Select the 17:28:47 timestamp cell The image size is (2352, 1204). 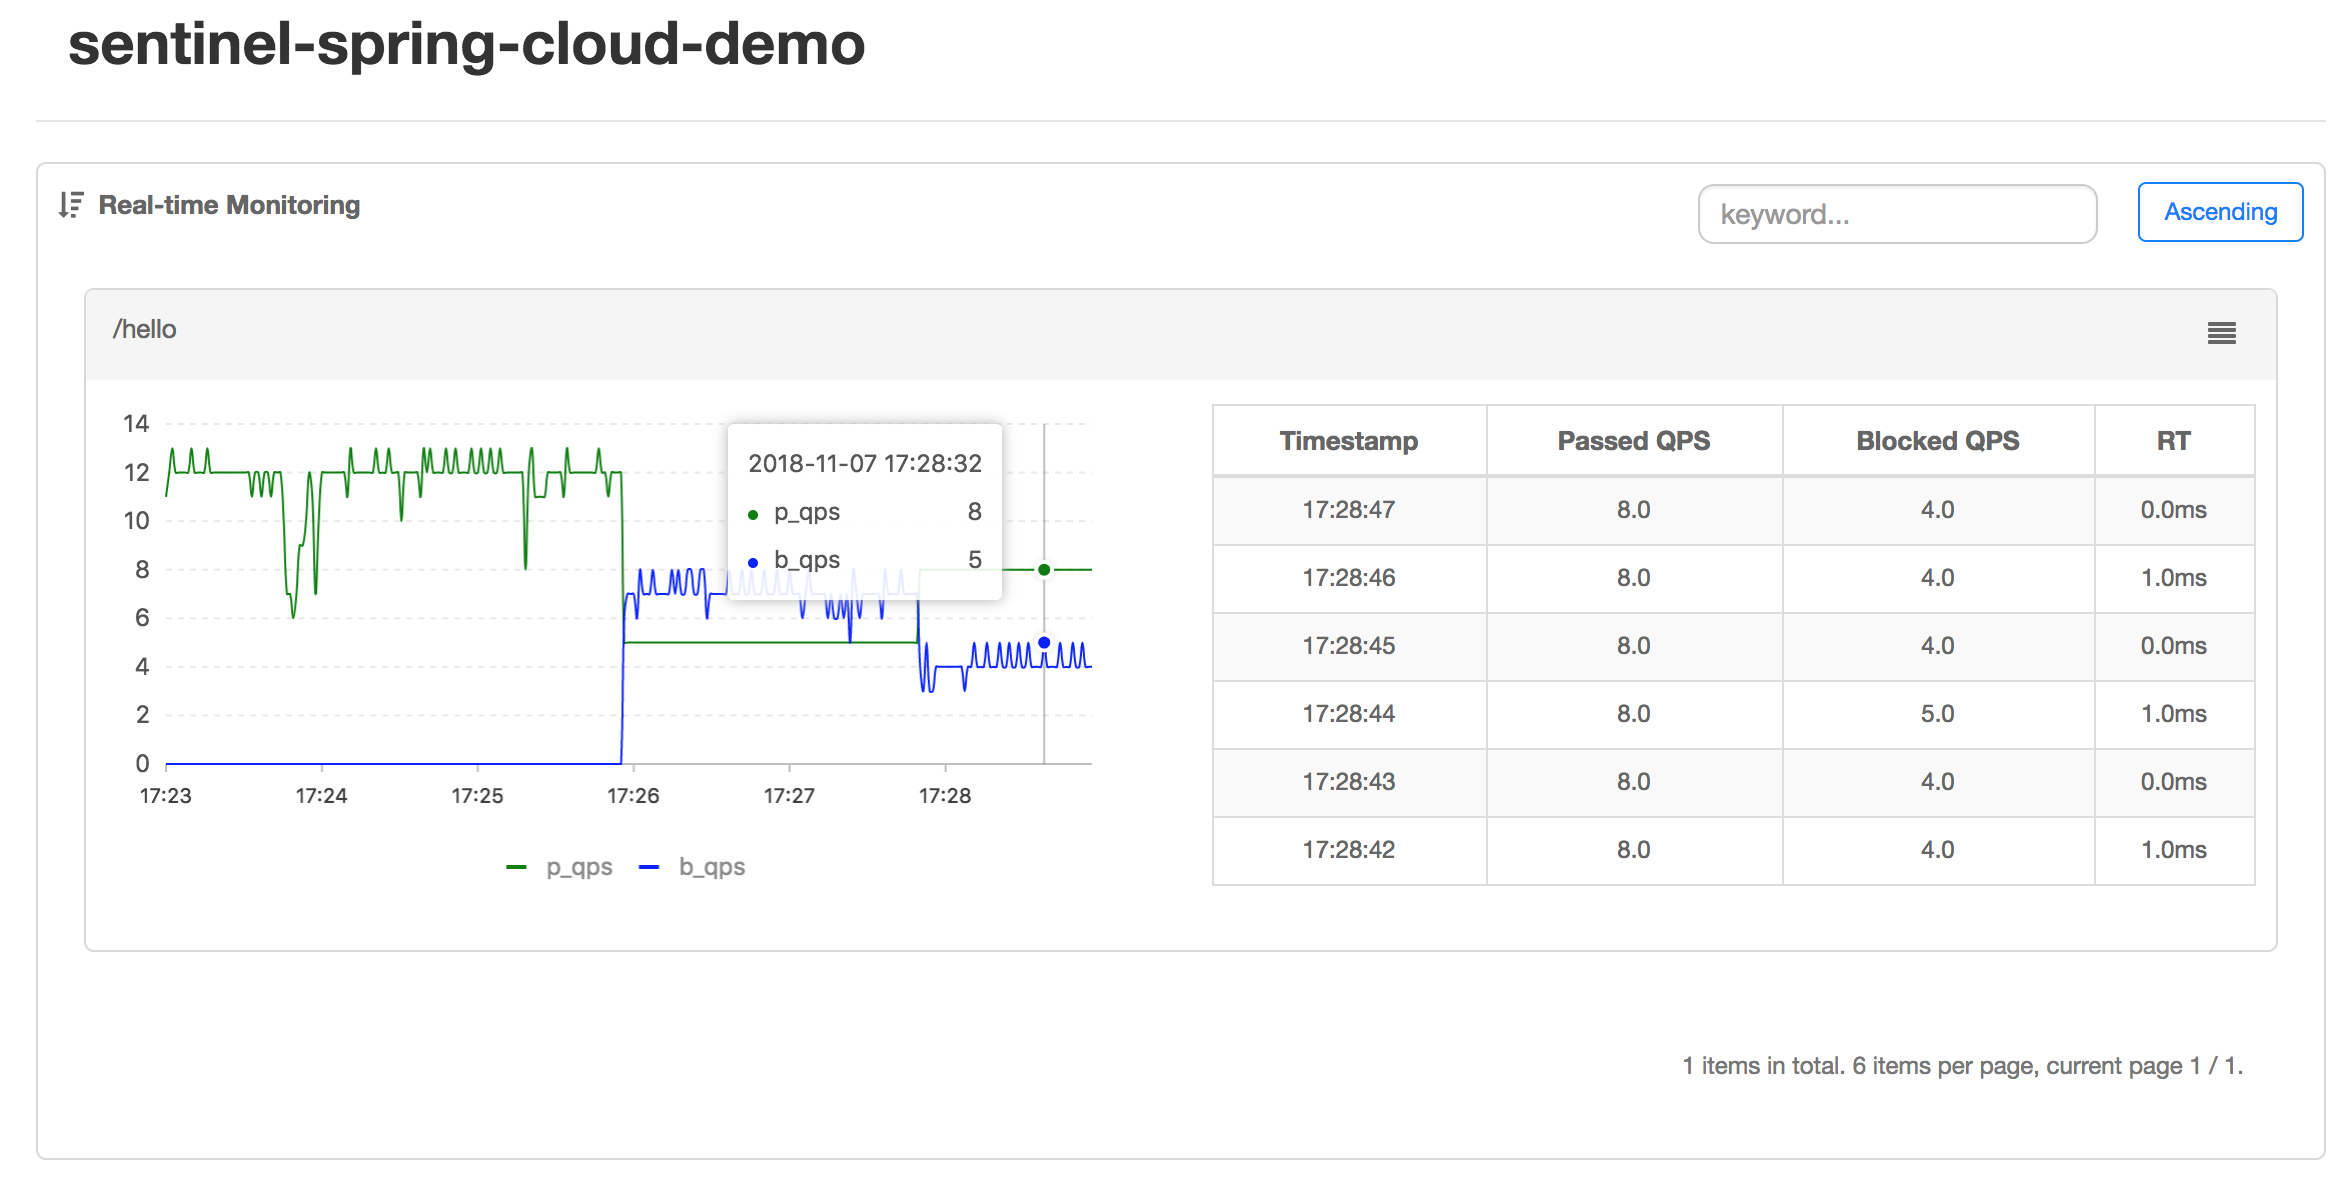click(1349, 510)
